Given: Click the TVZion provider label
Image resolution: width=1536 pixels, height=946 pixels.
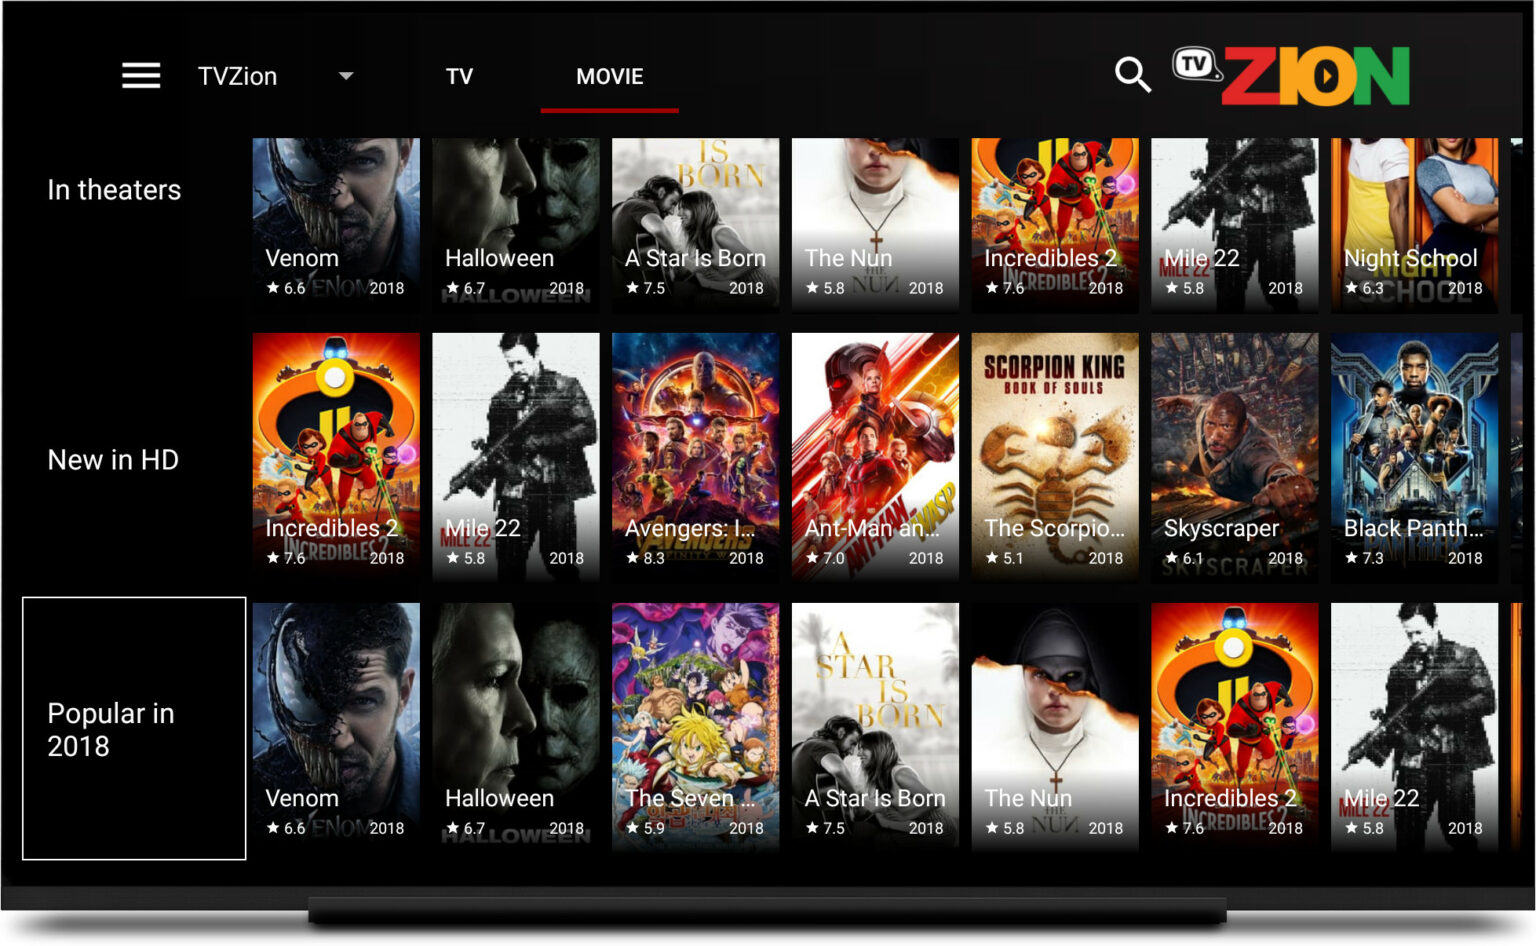Looking at the screenshot, I should click(237, 76).
